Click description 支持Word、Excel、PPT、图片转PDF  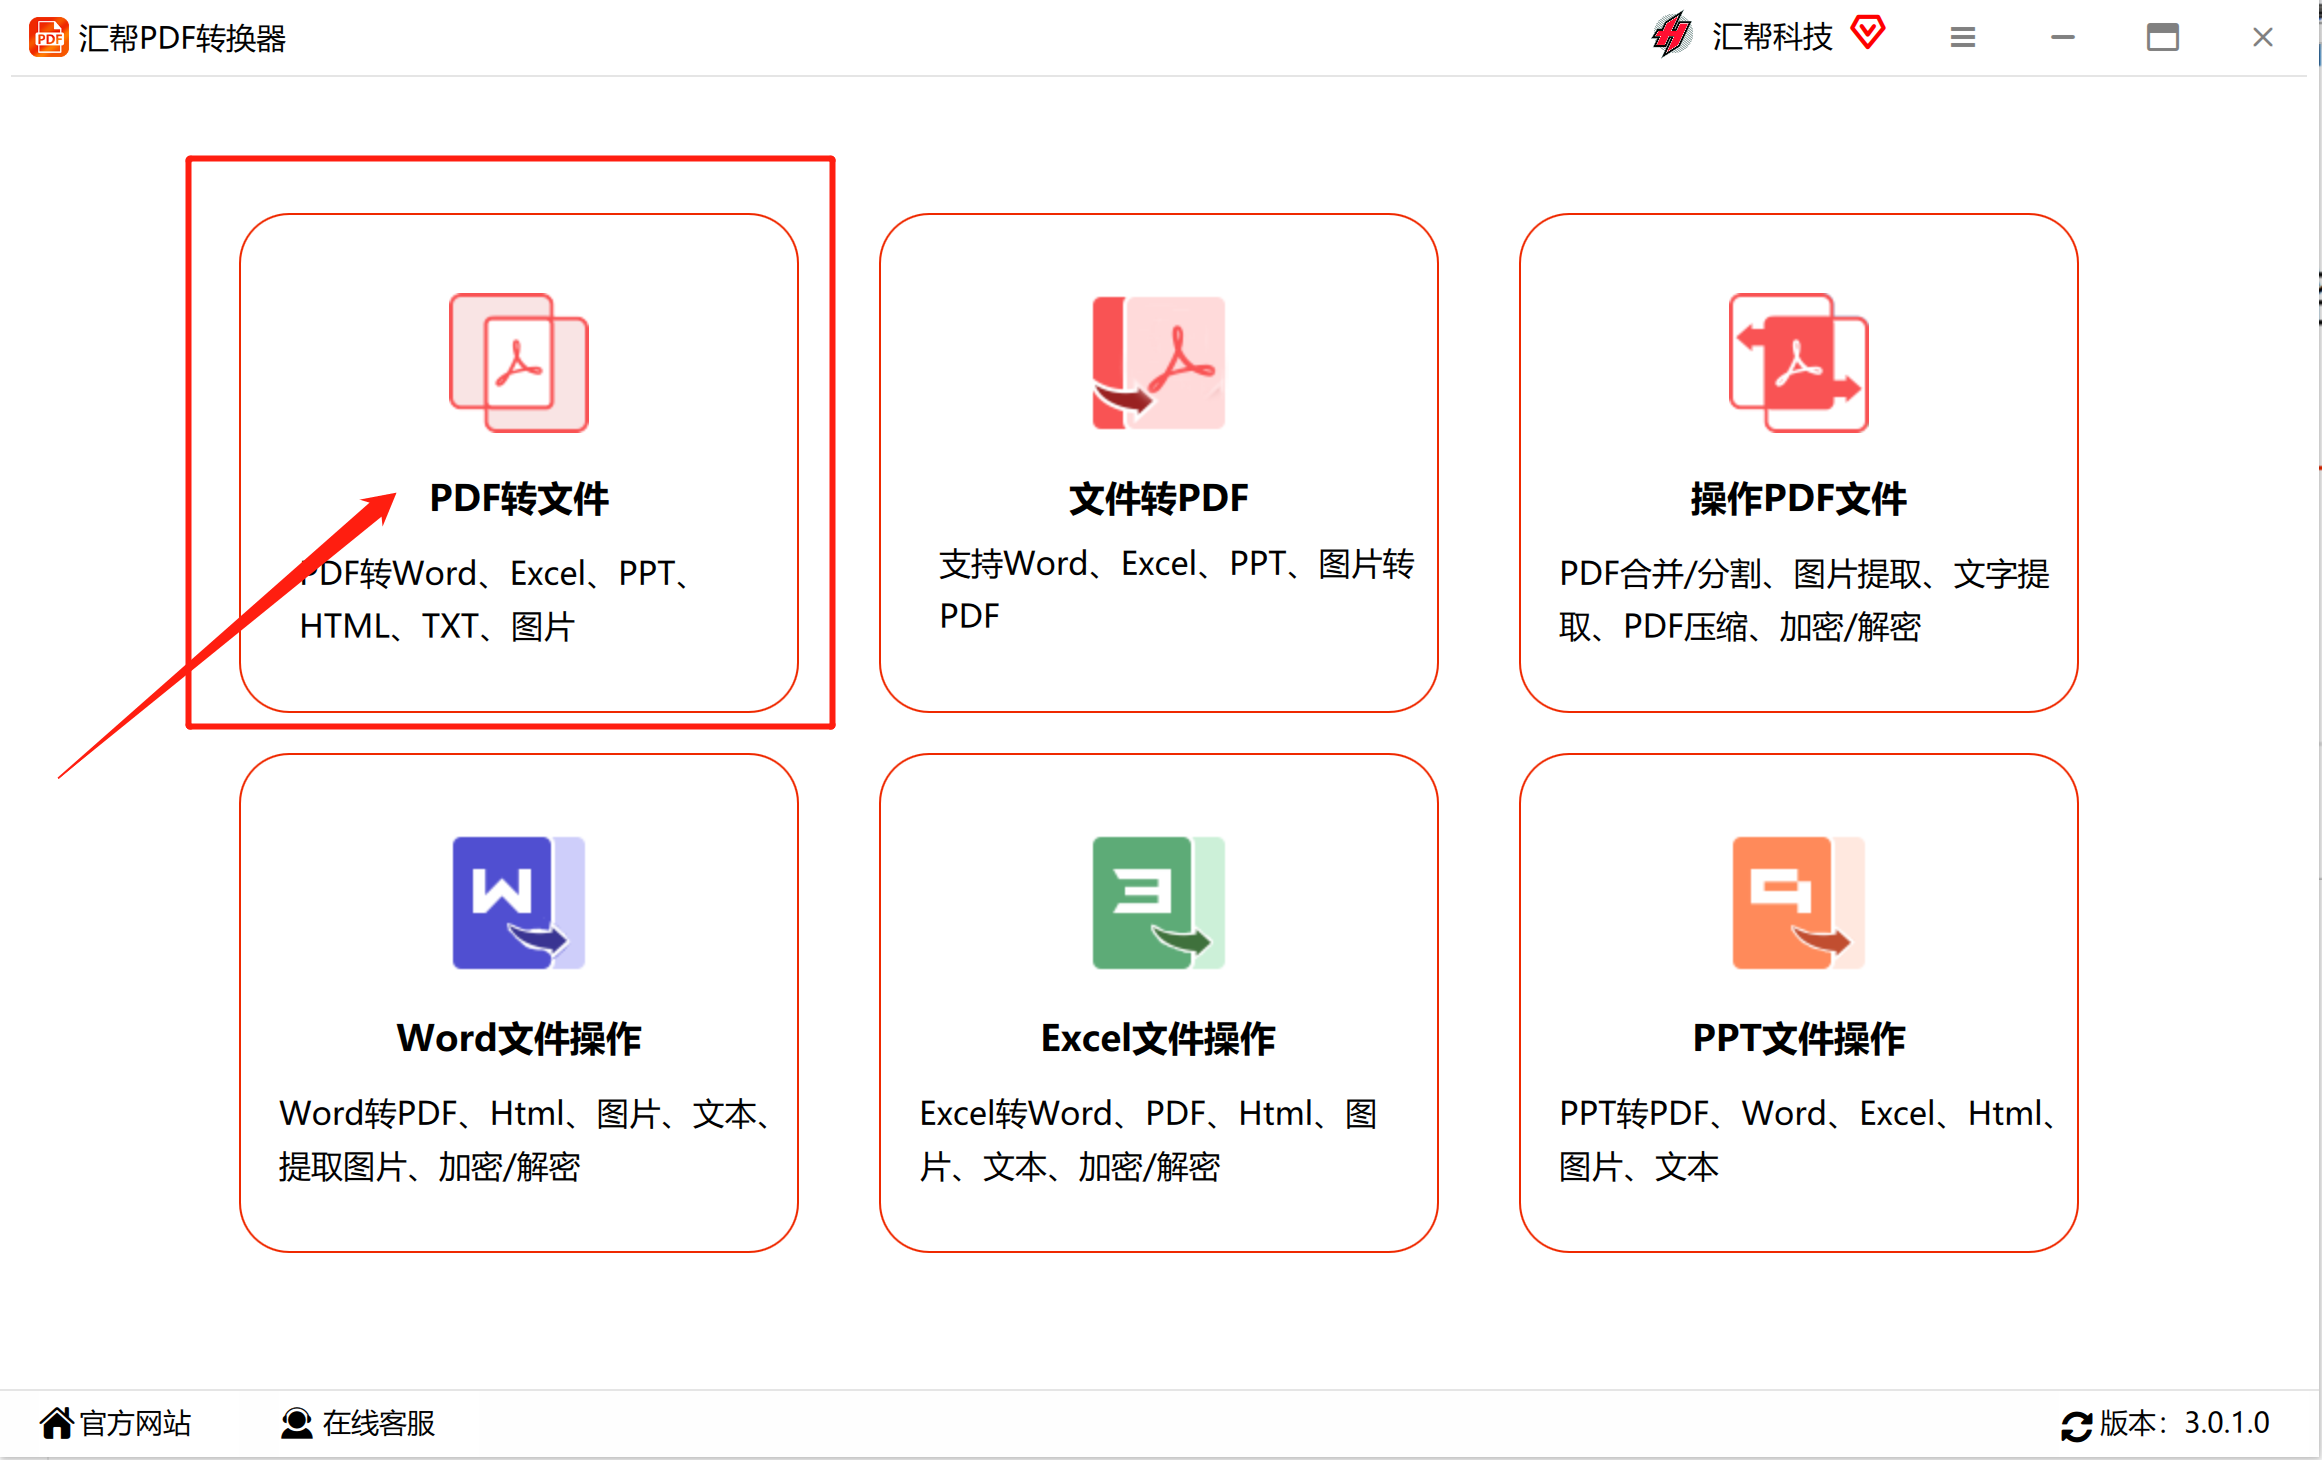point(1176,590)
